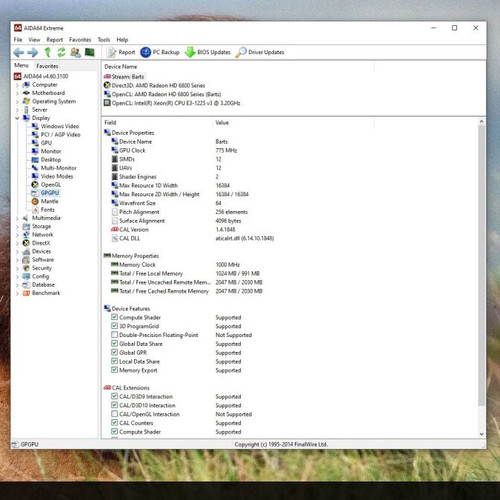Expand the Multimedia tree node
Screen dimensions: 500x500
pyautogui.click(x=17, y=218)
